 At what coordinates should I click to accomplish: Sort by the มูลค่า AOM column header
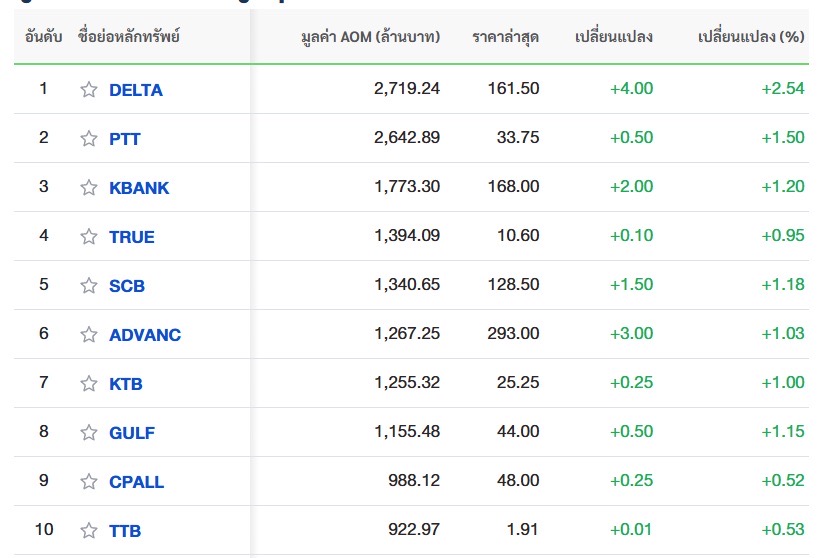tap(370, 38)
